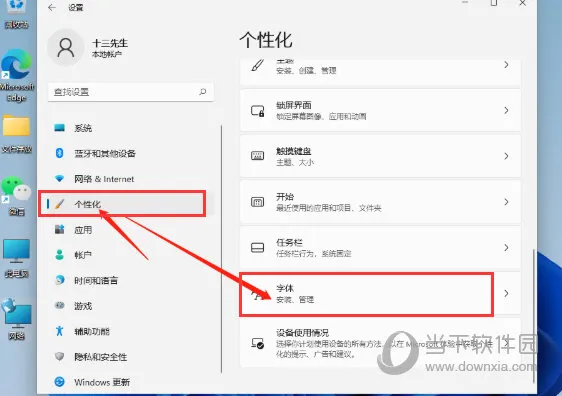Click the 个性化 page heading
Viewport: 562px width, 396px height.
pyautogui.click(x=266, y=40)
